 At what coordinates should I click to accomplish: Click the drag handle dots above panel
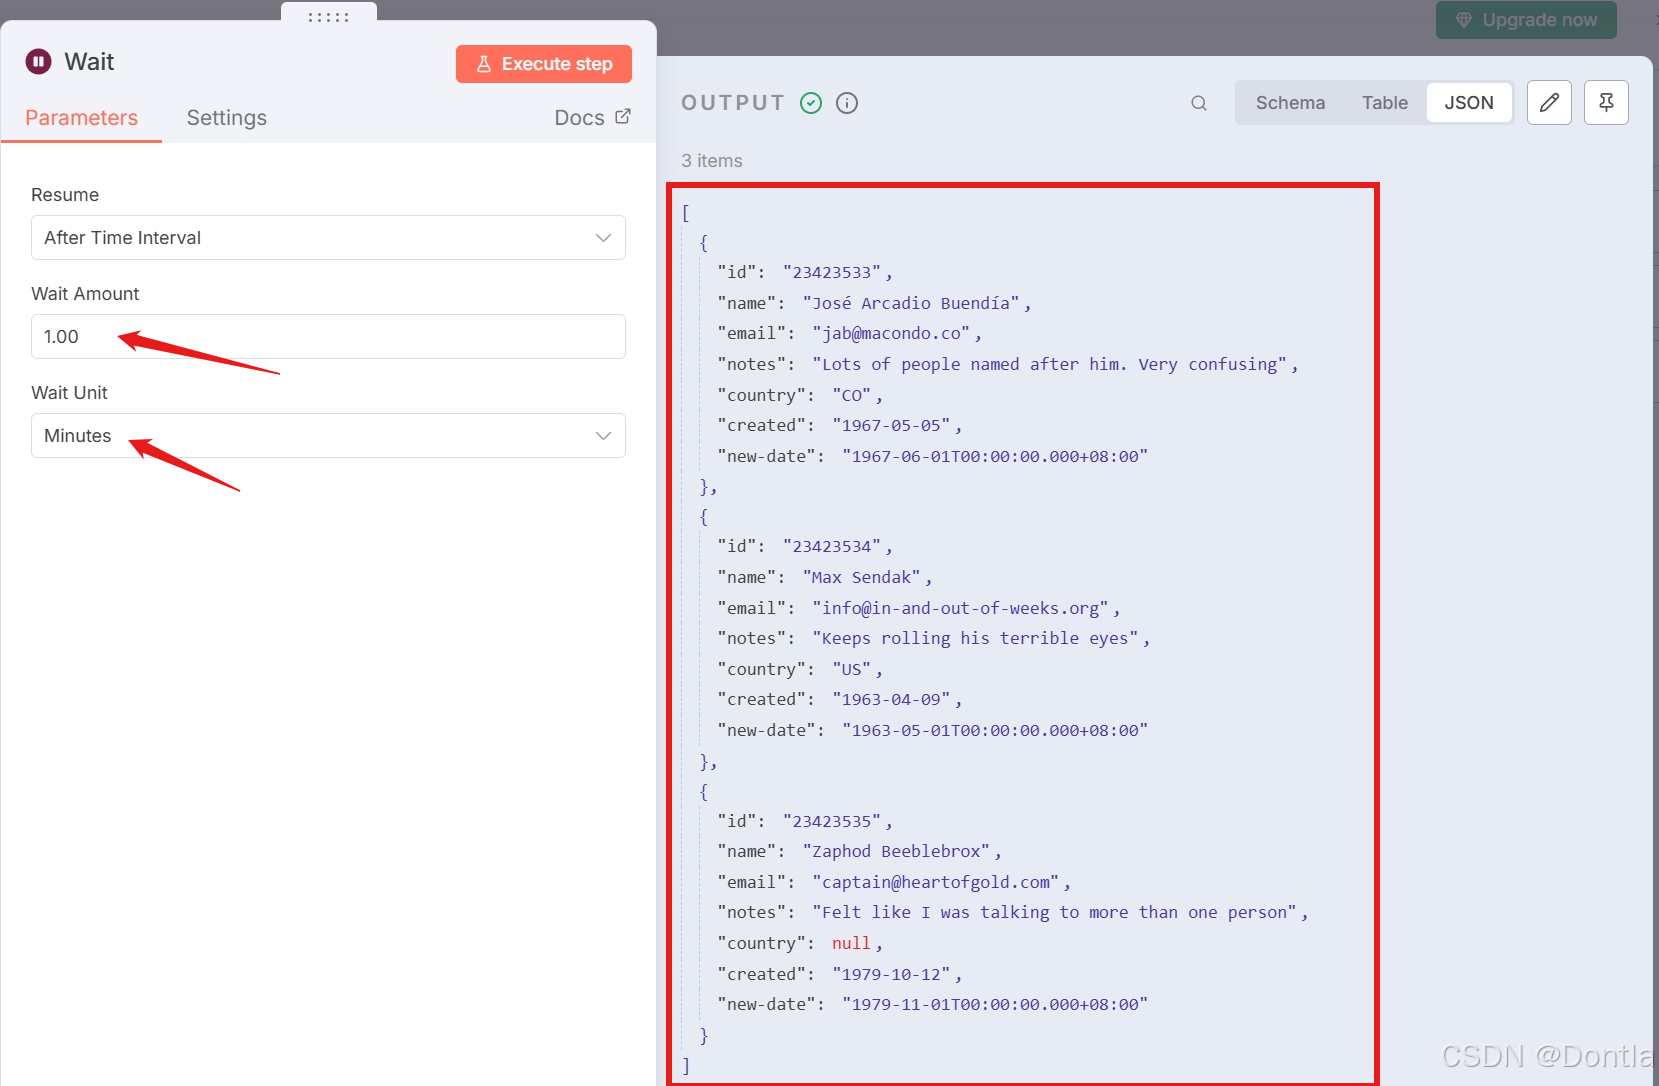coord(328,17)
